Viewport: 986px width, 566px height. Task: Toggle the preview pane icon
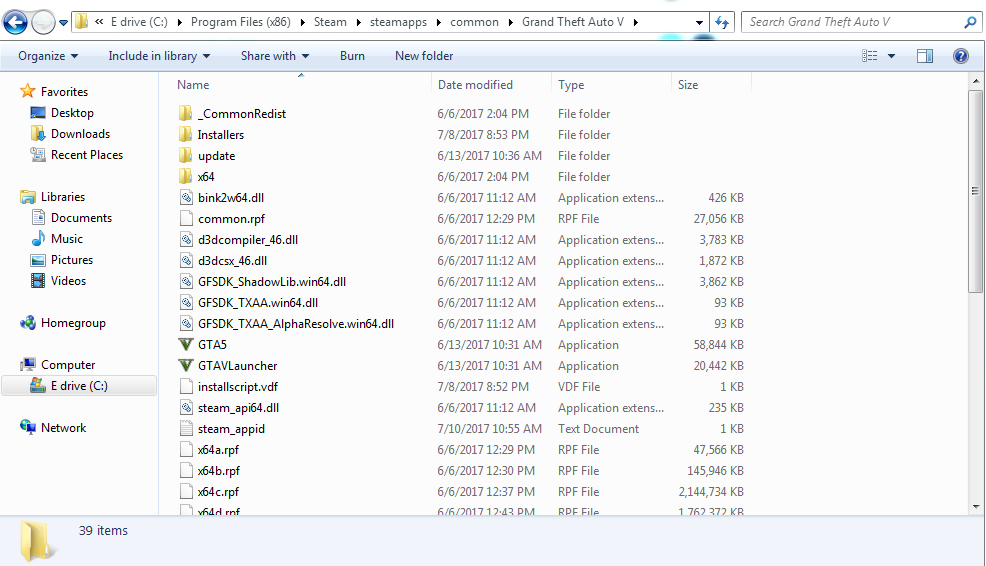click(x=924, y=56)
